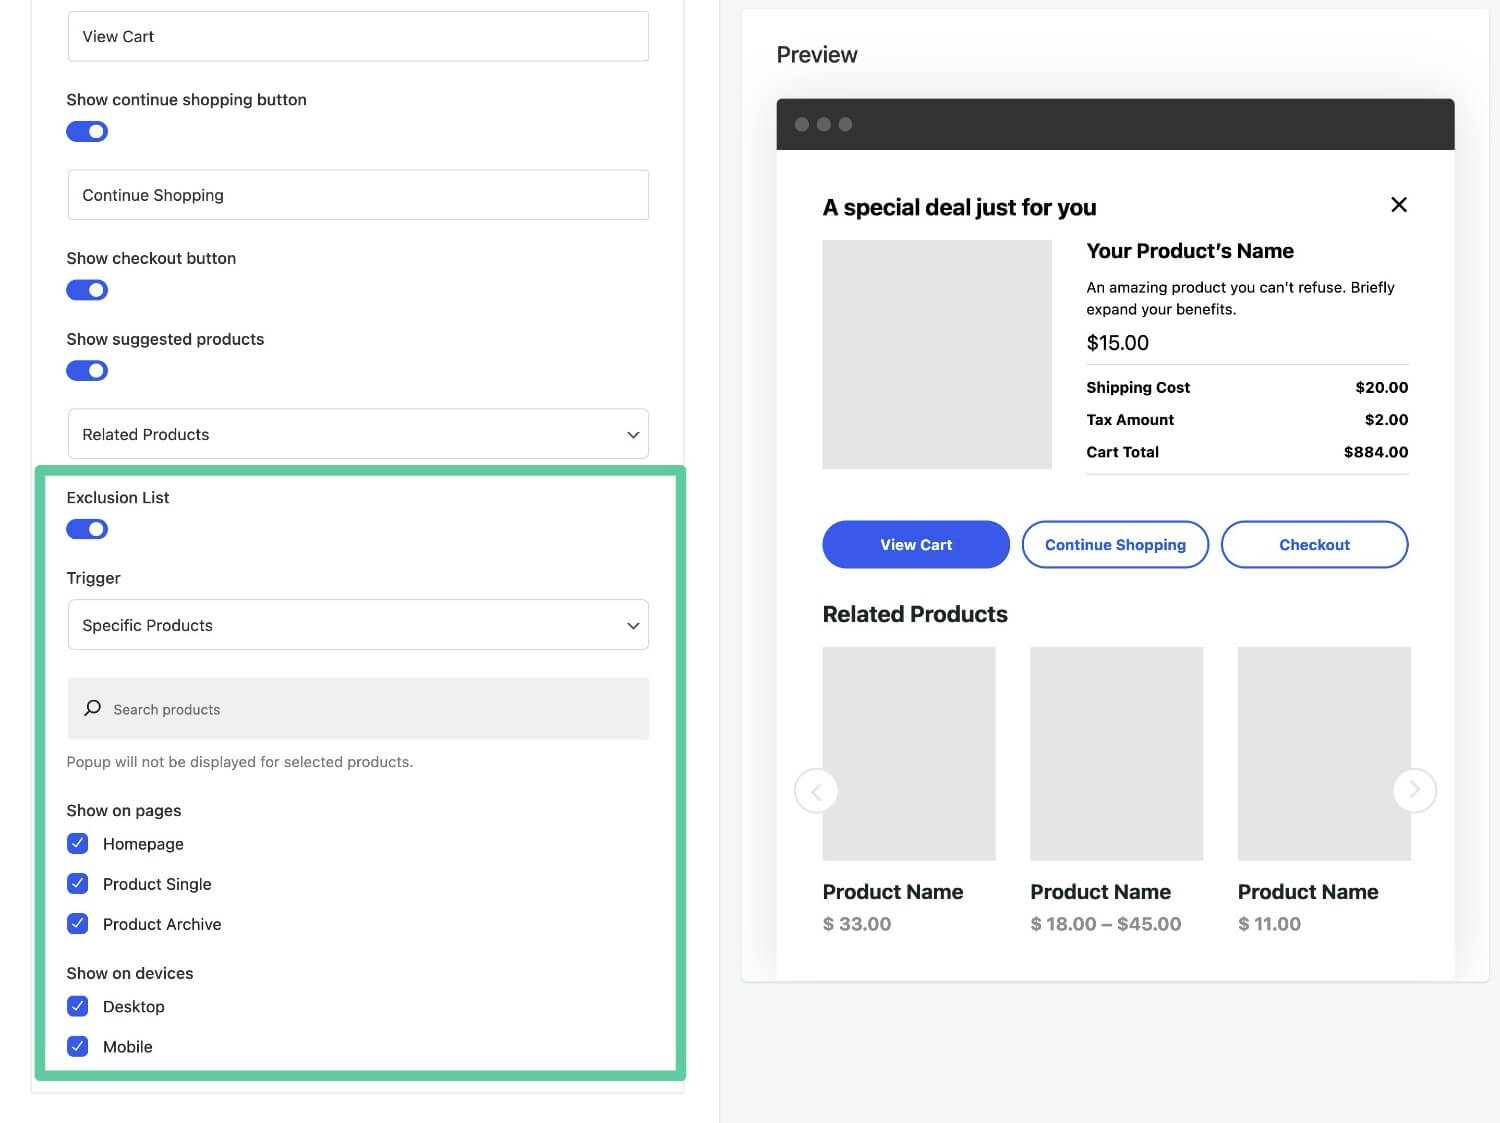Select the $ 11.00 product thumbnail
Viewport: 1500px width, 1123px height.
(1324, 754)
